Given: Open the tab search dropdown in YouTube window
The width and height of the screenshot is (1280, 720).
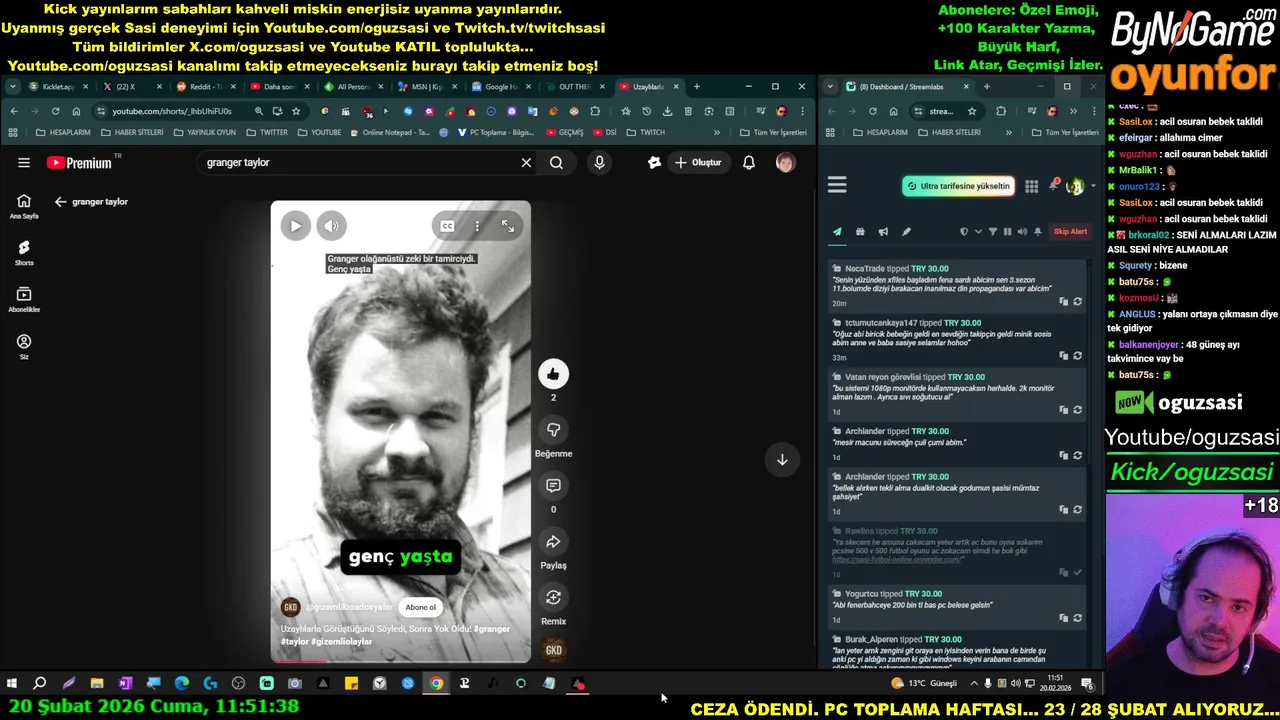Looking at the screenshot, I should pos(12,87).
